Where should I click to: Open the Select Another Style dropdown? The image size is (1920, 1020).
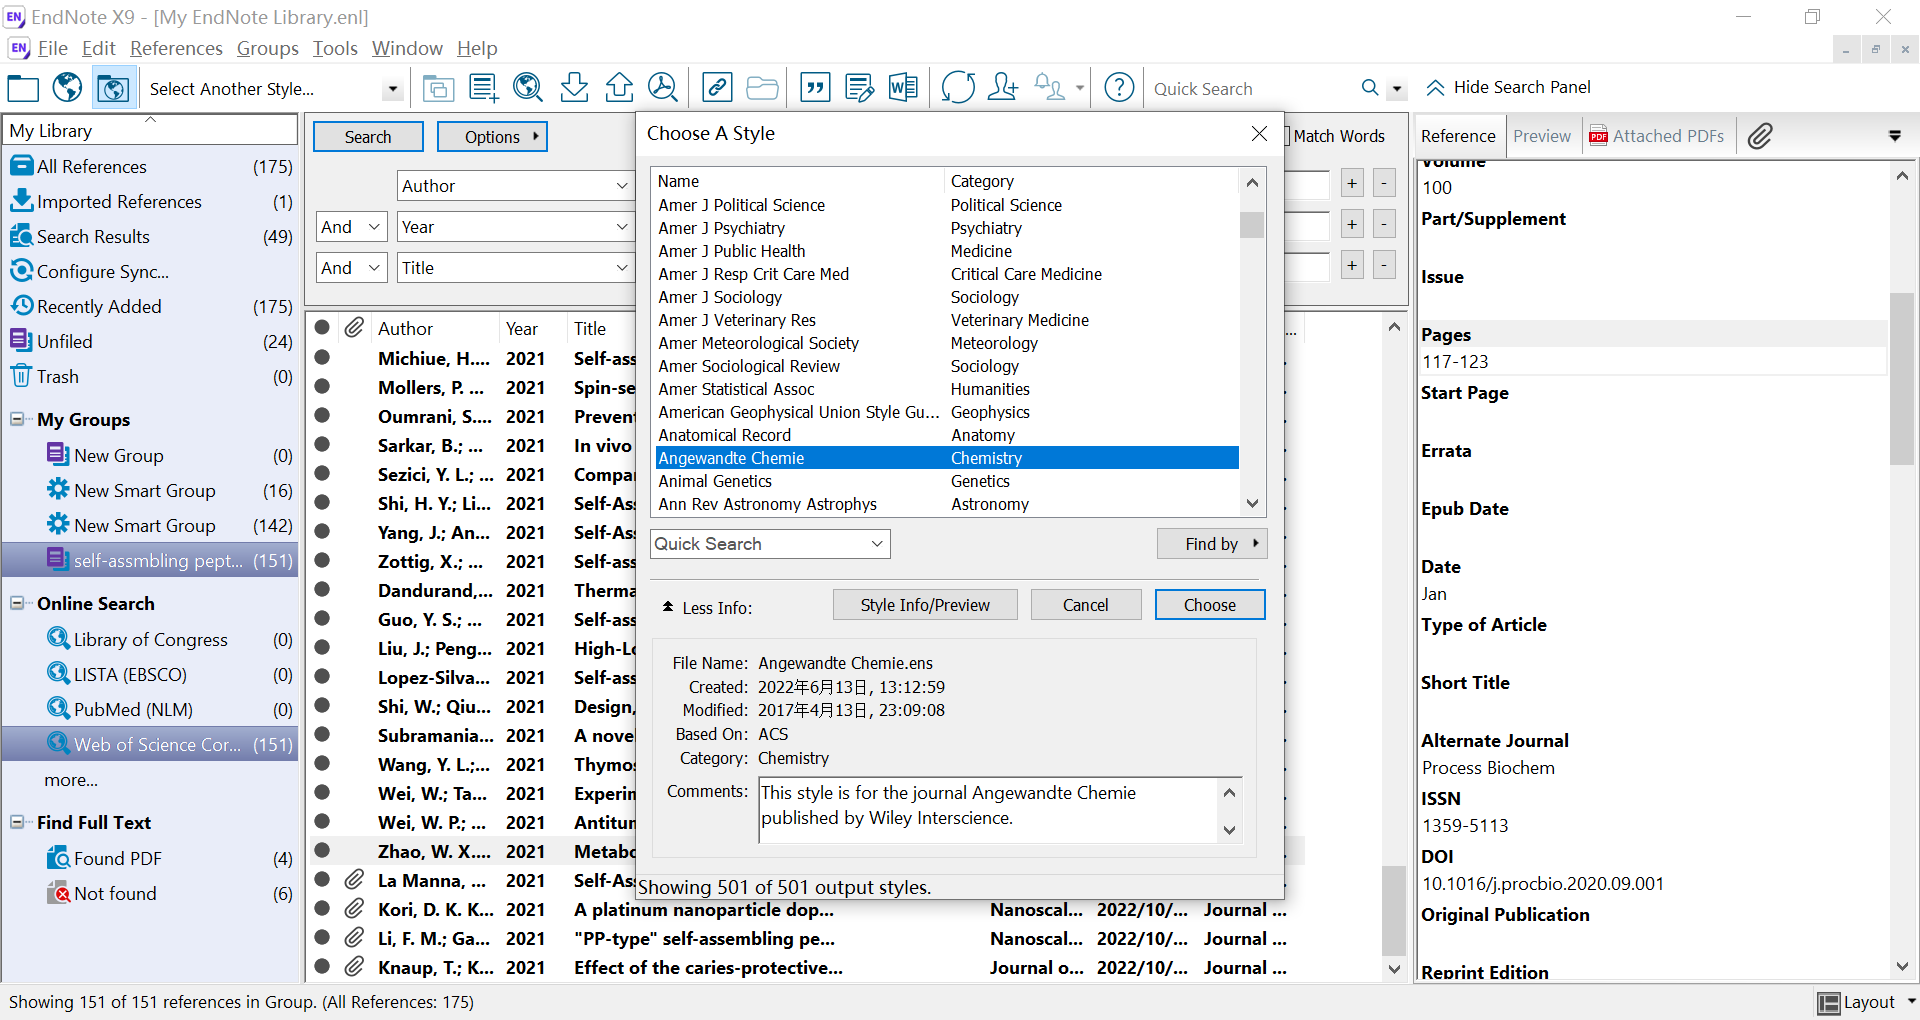[x=393, y=89]
